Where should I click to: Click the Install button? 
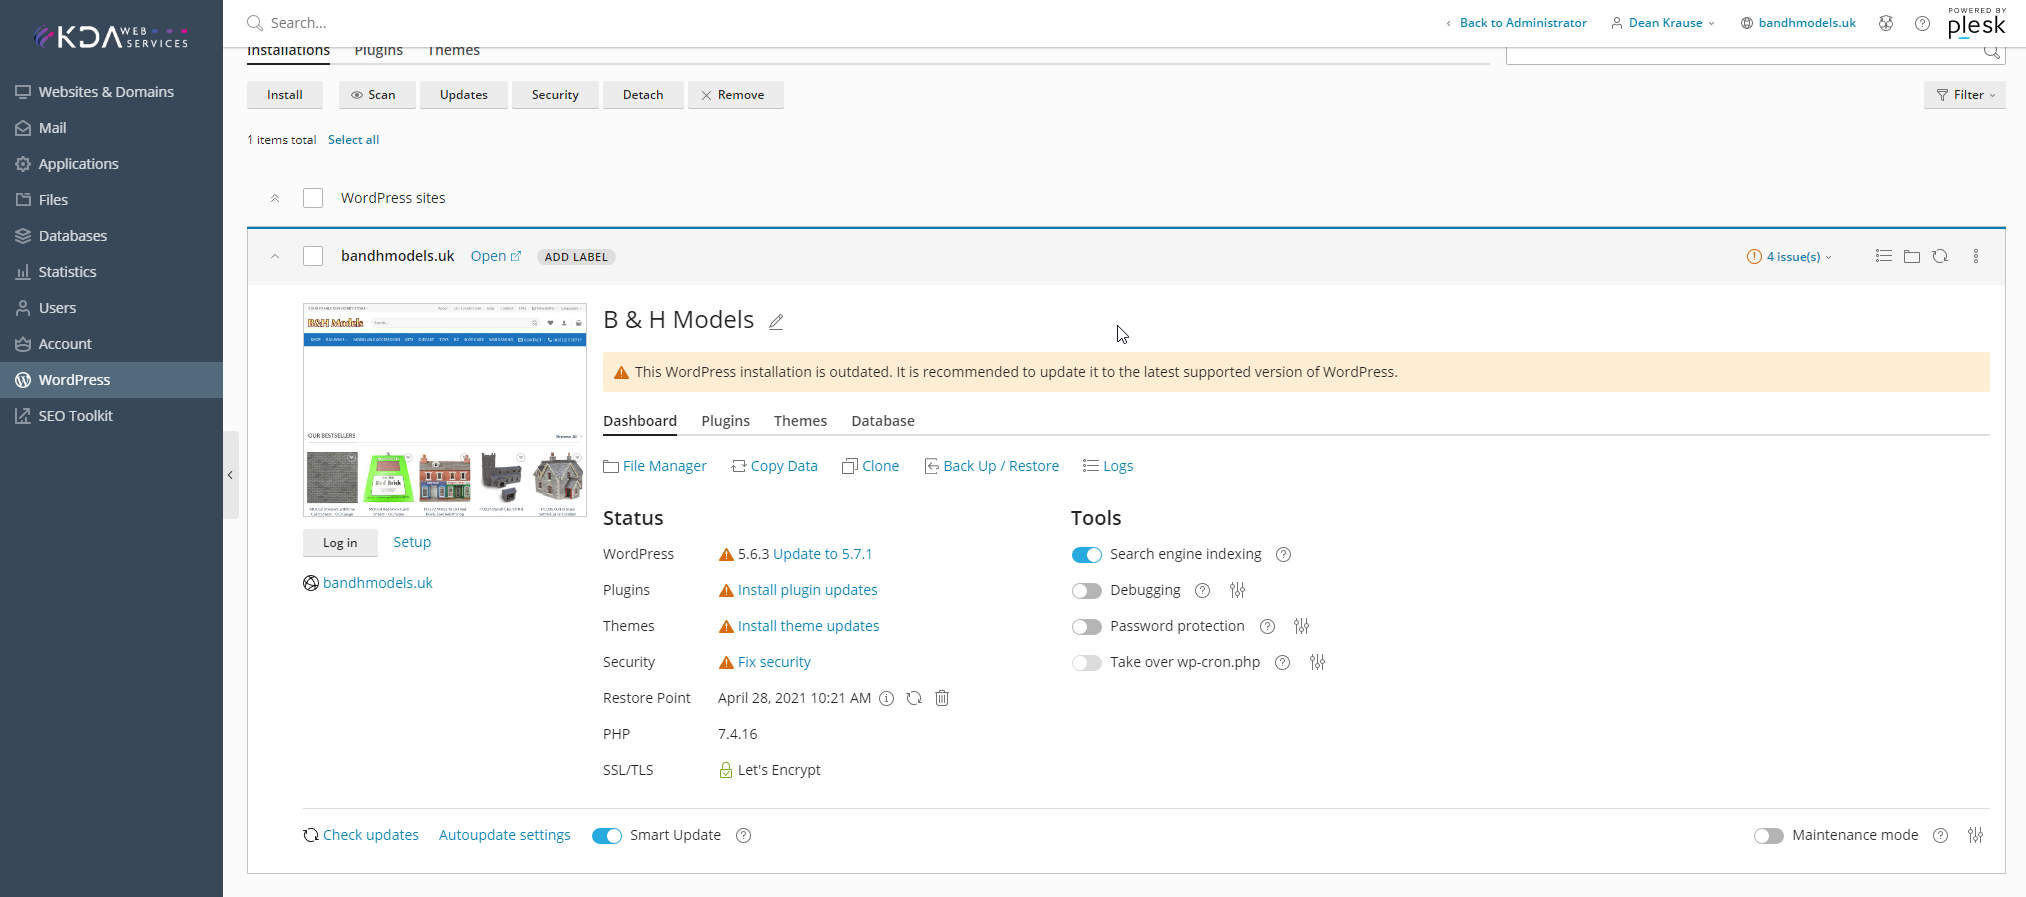click(x=285, y=95)
